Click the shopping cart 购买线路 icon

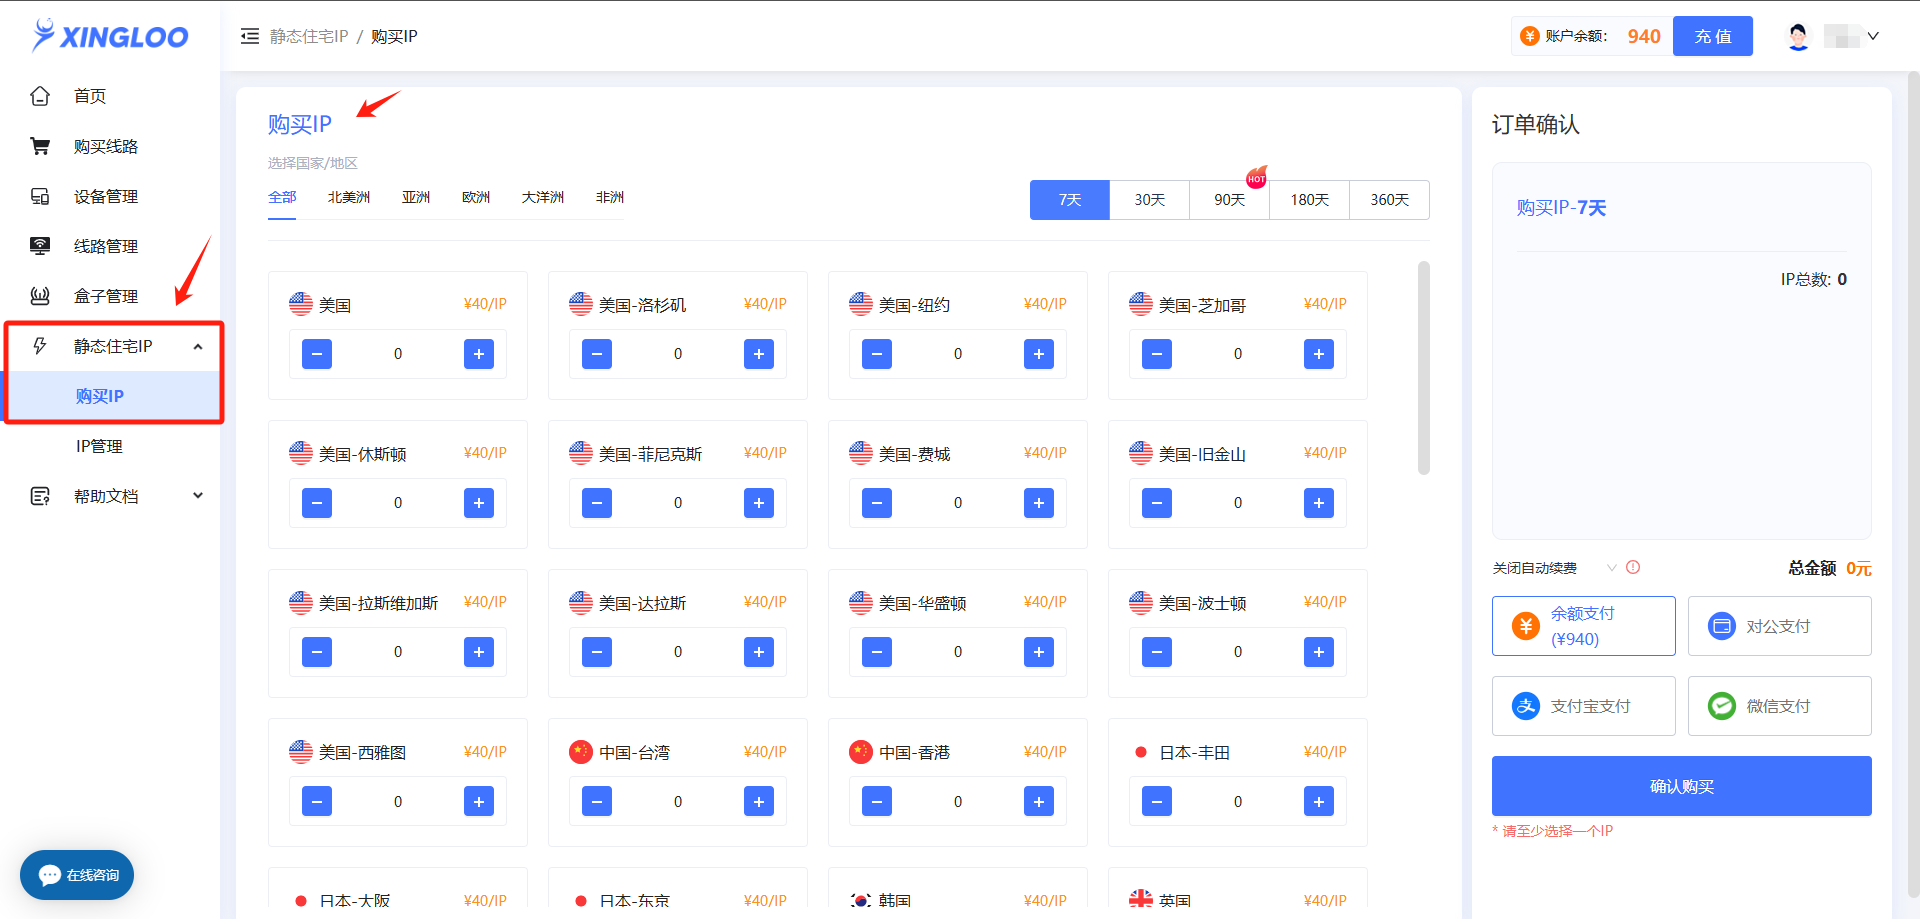[40, 146]
